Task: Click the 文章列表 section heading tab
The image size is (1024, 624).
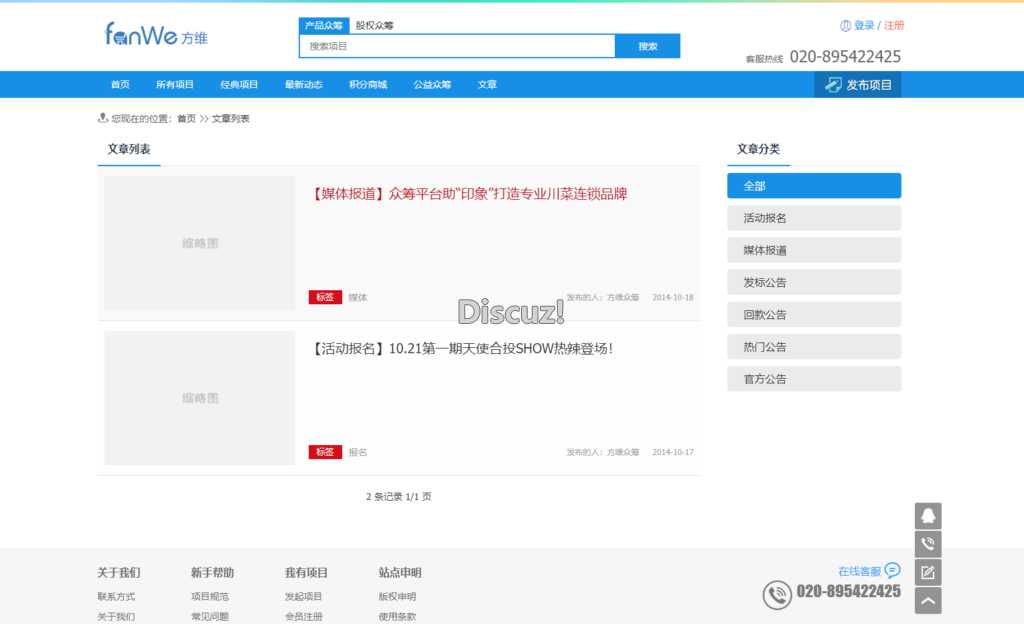Action: (129, 149)
